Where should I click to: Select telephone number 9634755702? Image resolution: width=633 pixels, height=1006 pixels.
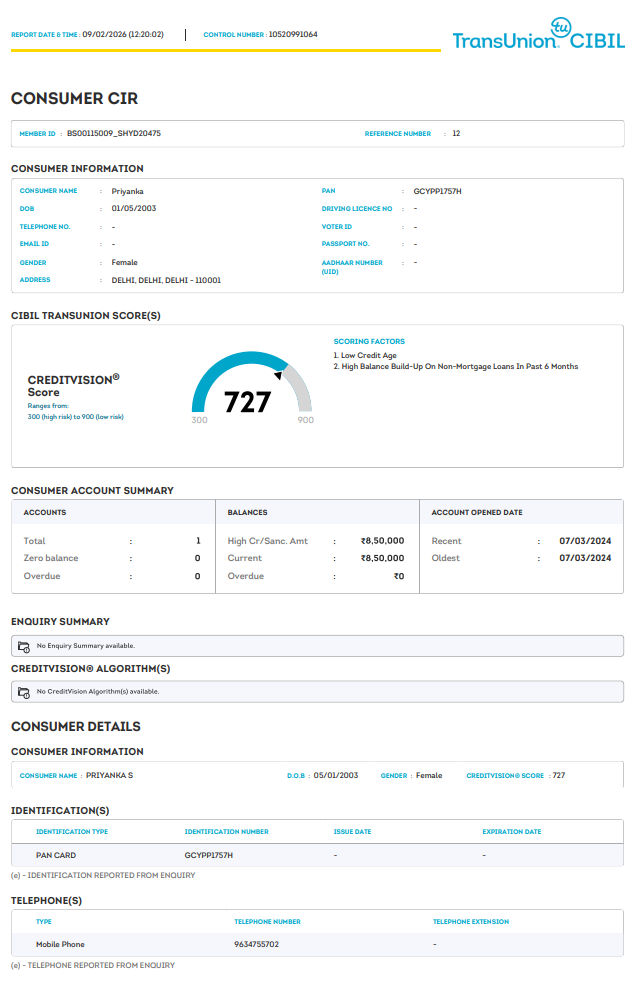[x=257, y=944]
